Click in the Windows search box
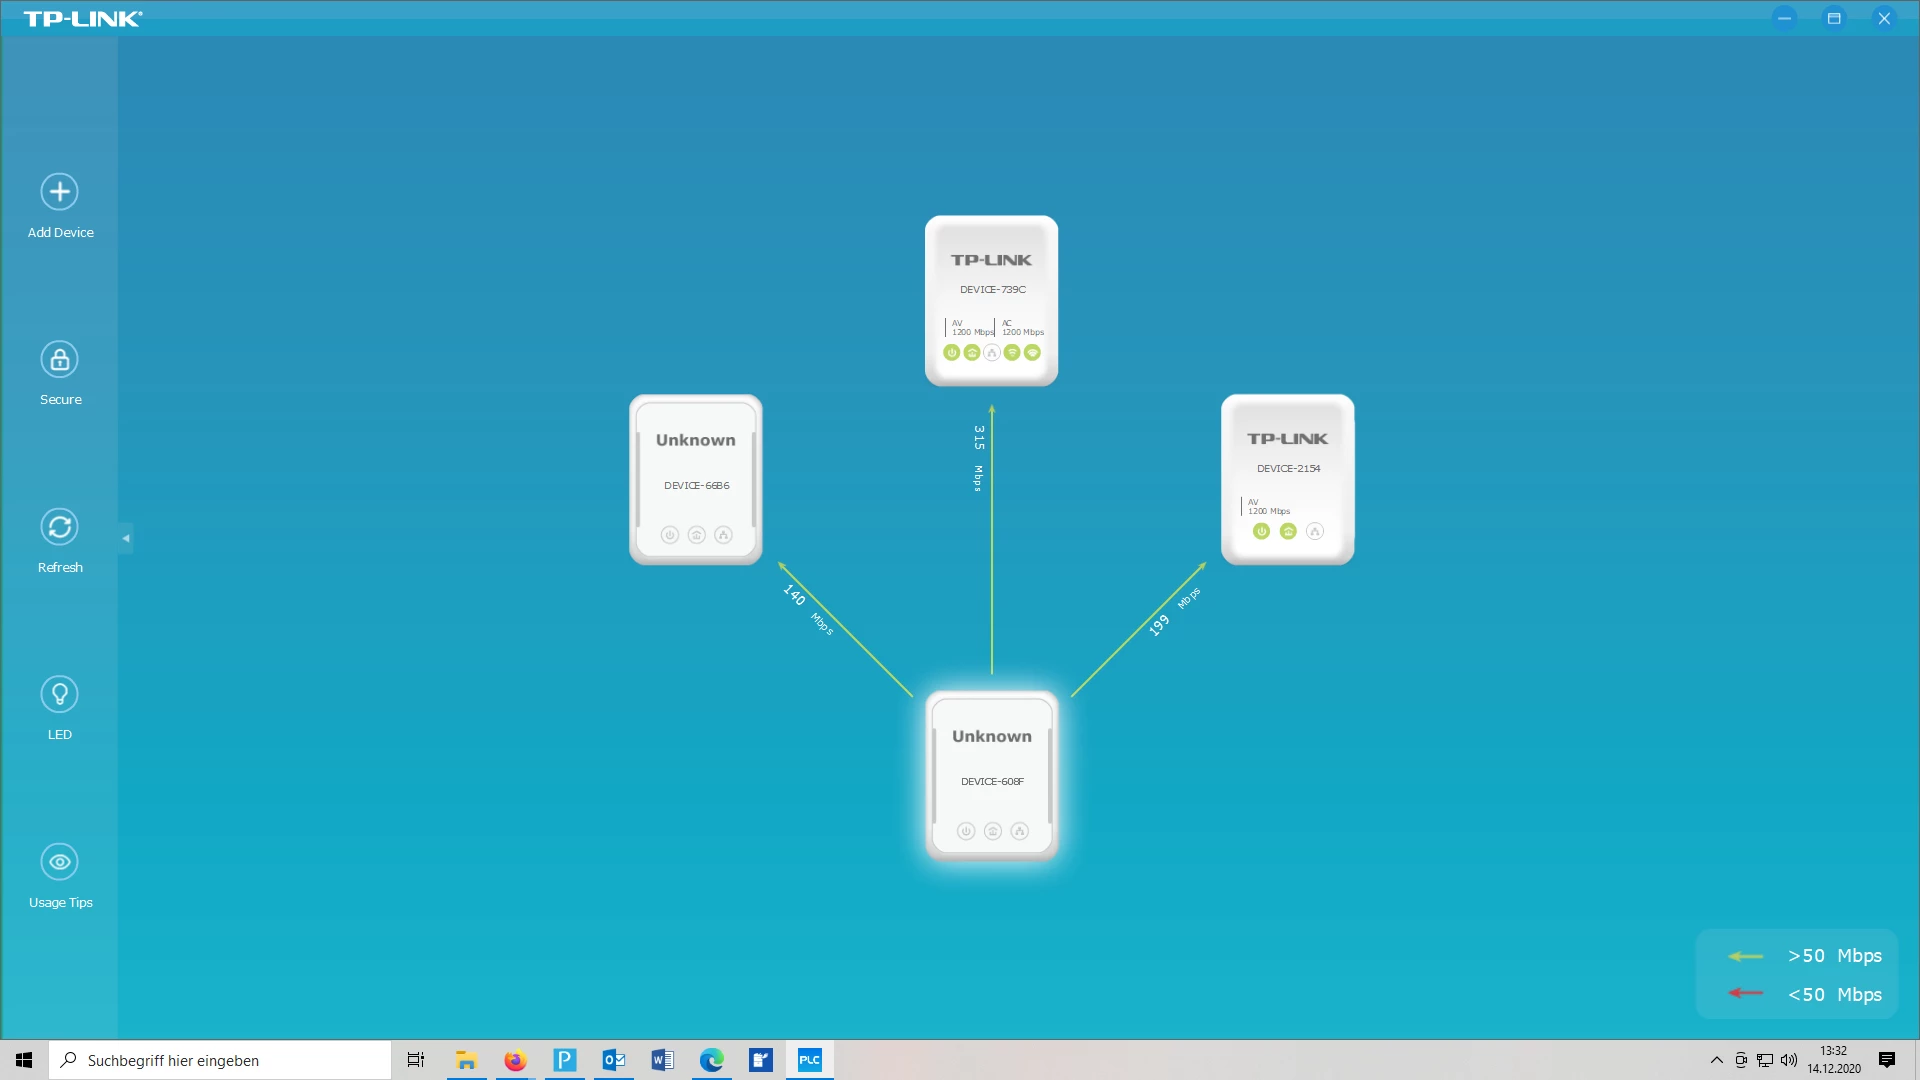This screenshot has width=1920, height=1080. (225, 1060)
